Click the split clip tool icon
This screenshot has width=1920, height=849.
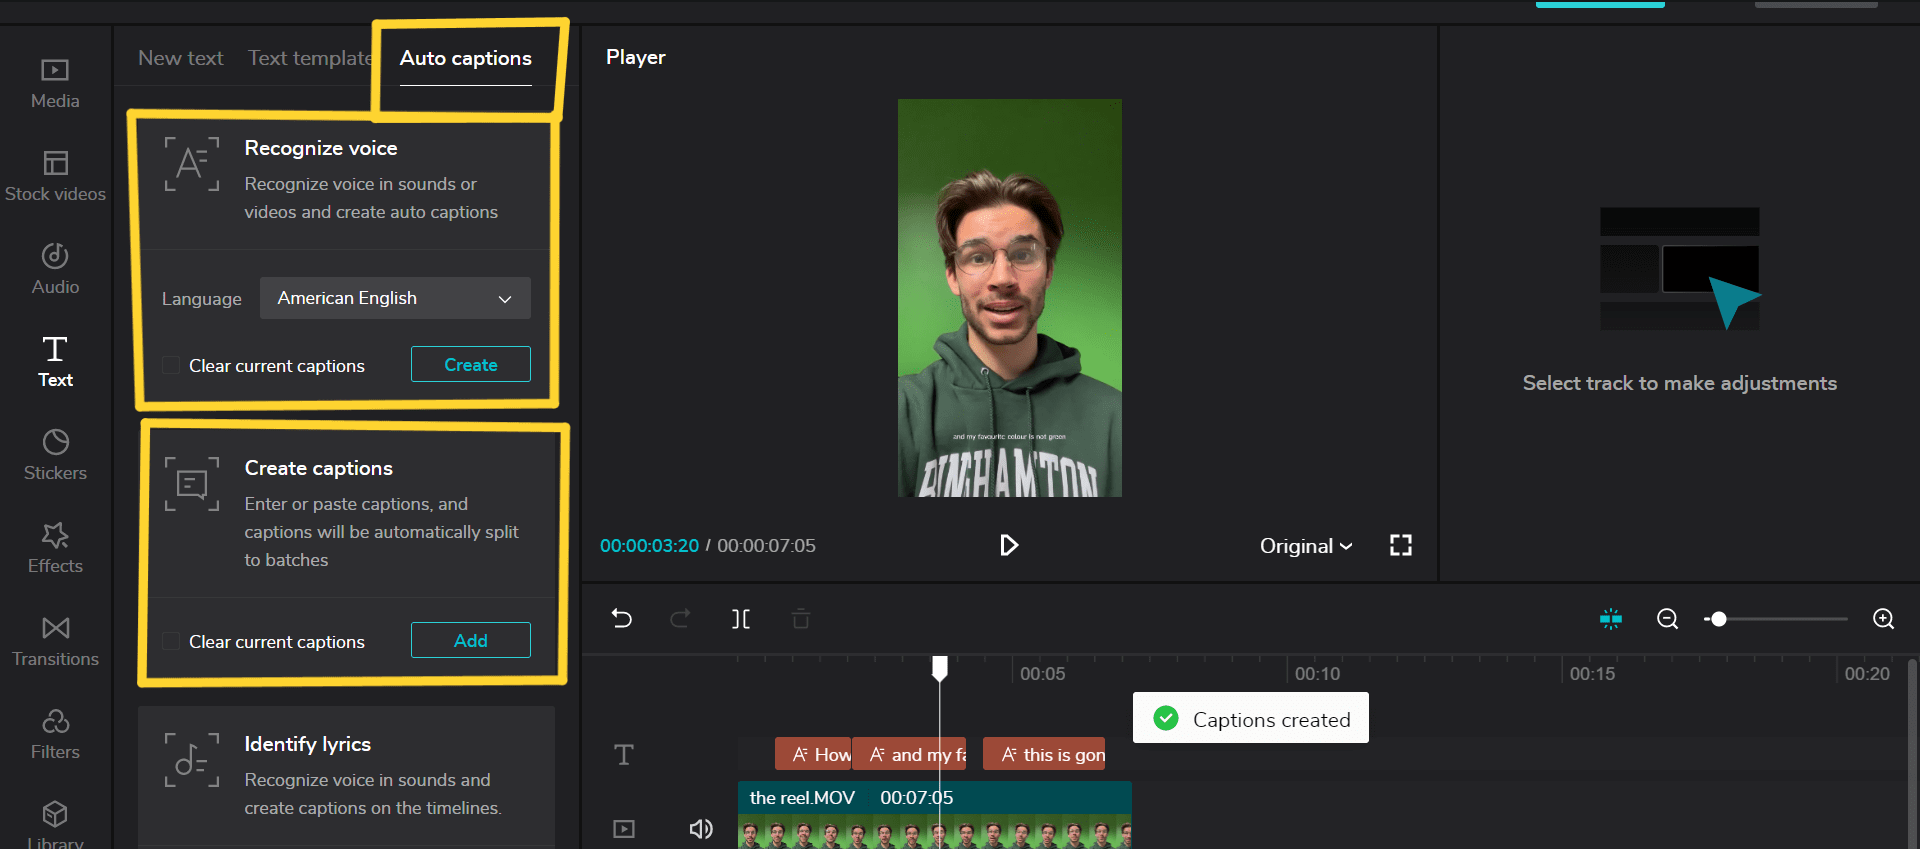[740, 619]
